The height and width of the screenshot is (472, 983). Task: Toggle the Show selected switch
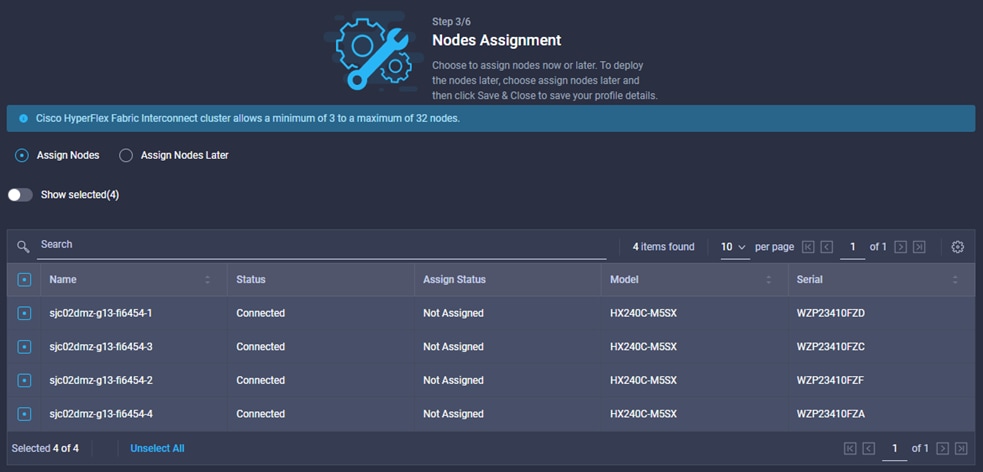(x=20, y=195)
